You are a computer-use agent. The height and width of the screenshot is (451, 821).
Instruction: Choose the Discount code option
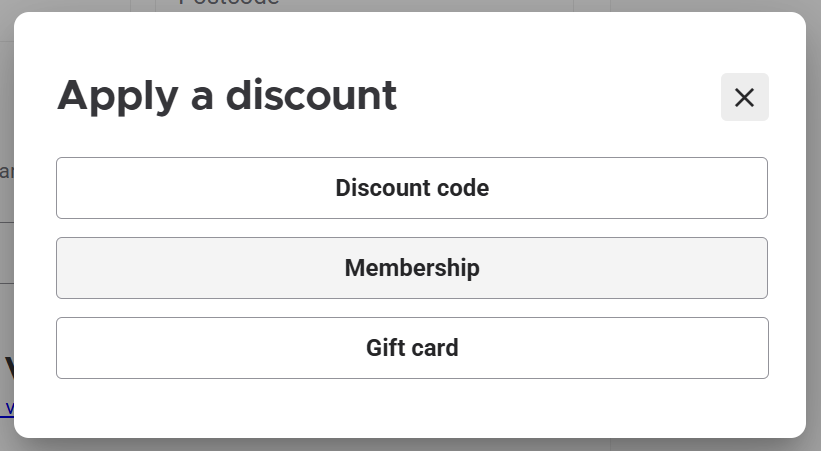(x=412, y=188)
